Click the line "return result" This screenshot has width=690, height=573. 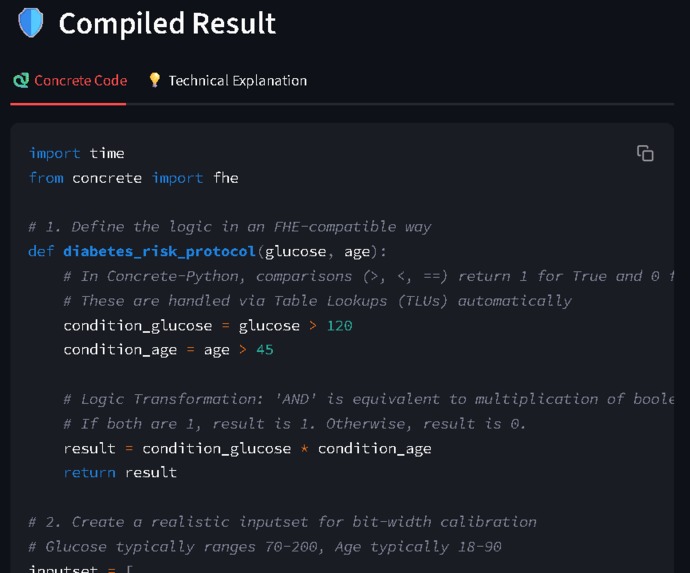click(120, 473)
